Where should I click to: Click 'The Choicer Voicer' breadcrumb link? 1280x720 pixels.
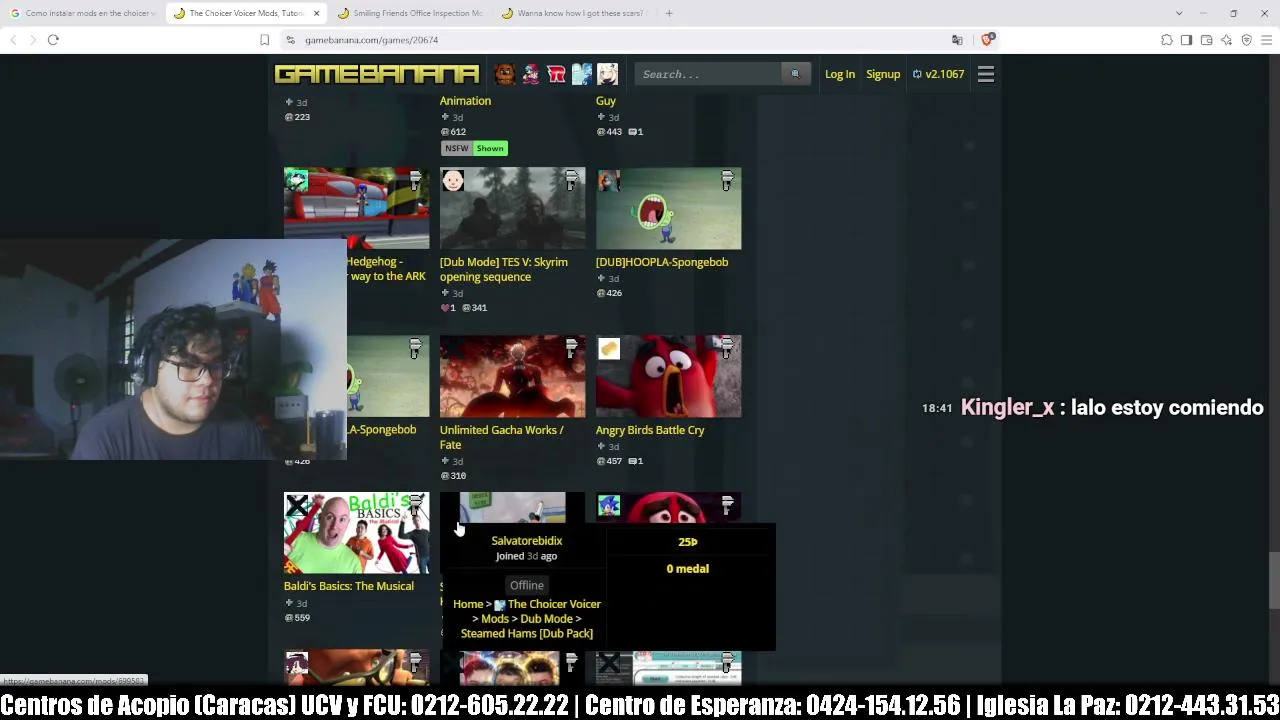click(x=554, y=604)
